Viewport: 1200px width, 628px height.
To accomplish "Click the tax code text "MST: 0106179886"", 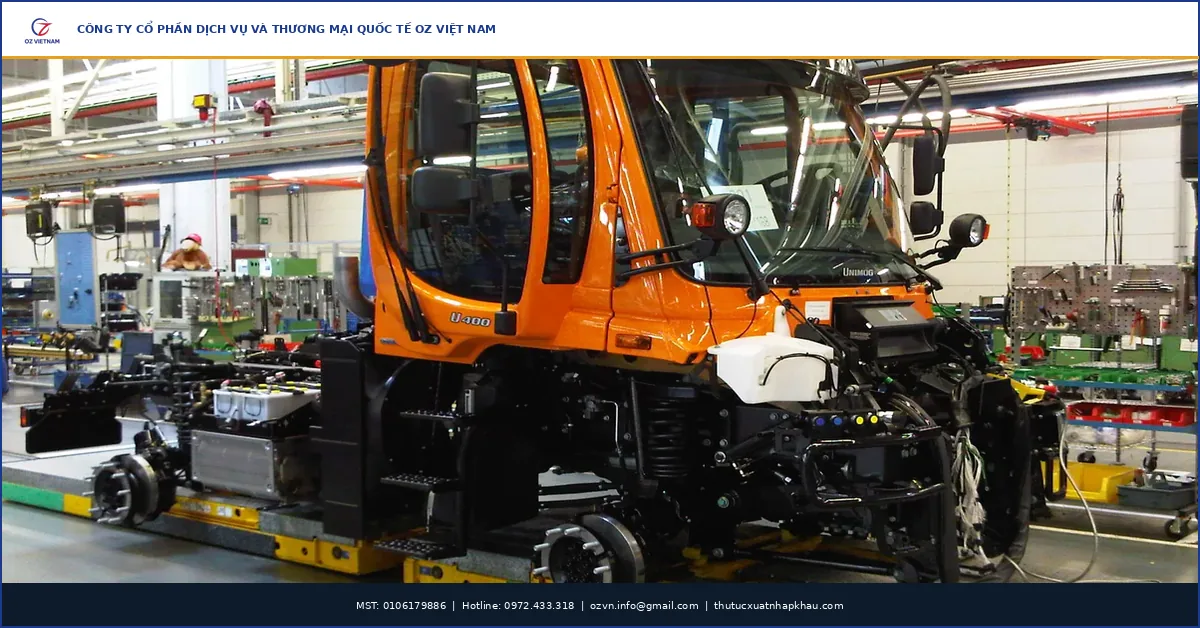I will 401,606.
